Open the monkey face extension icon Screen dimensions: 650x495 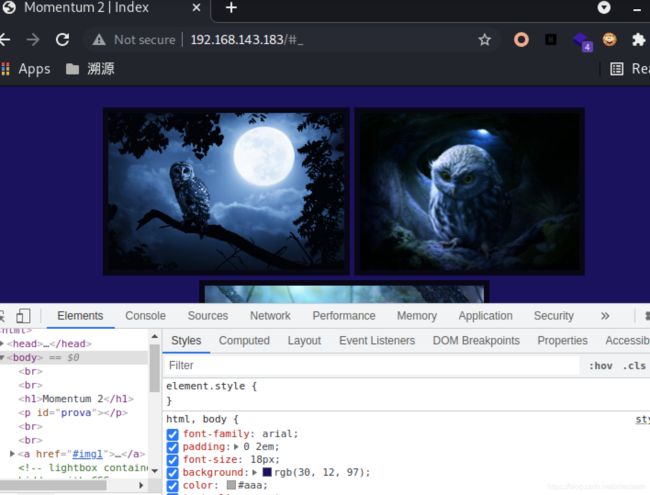[x=609, y=40]
